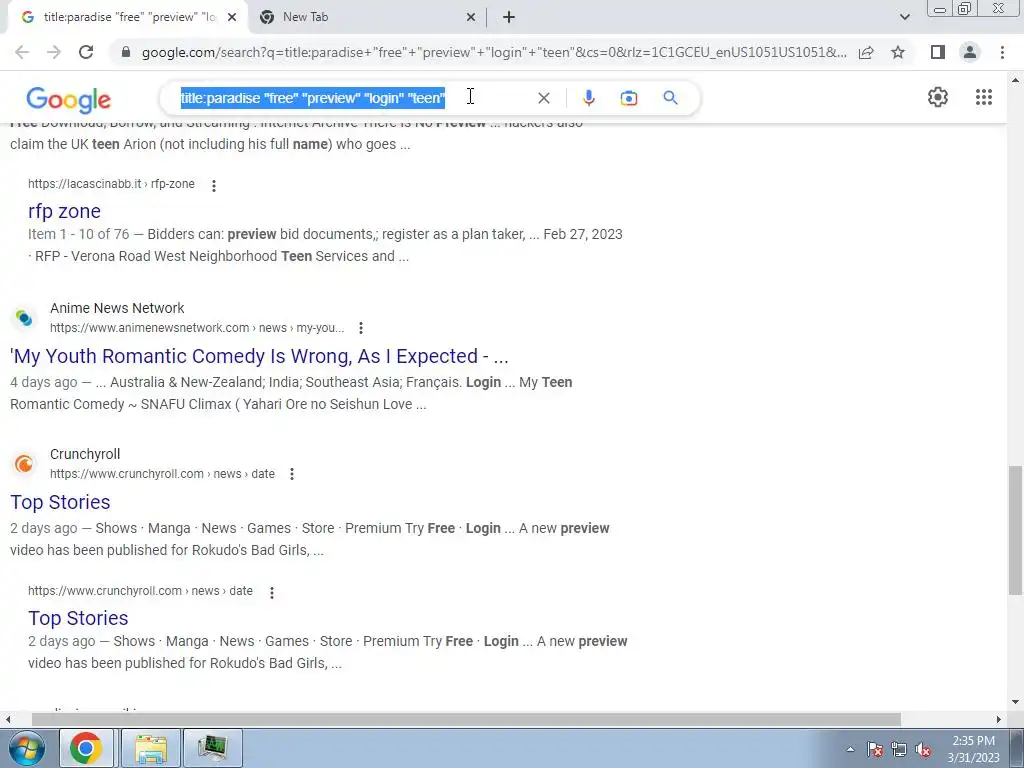Screen dimensions: 1024x768
Task: Open the My Youth Romantic Comedy result
Action: coord(259,356)
